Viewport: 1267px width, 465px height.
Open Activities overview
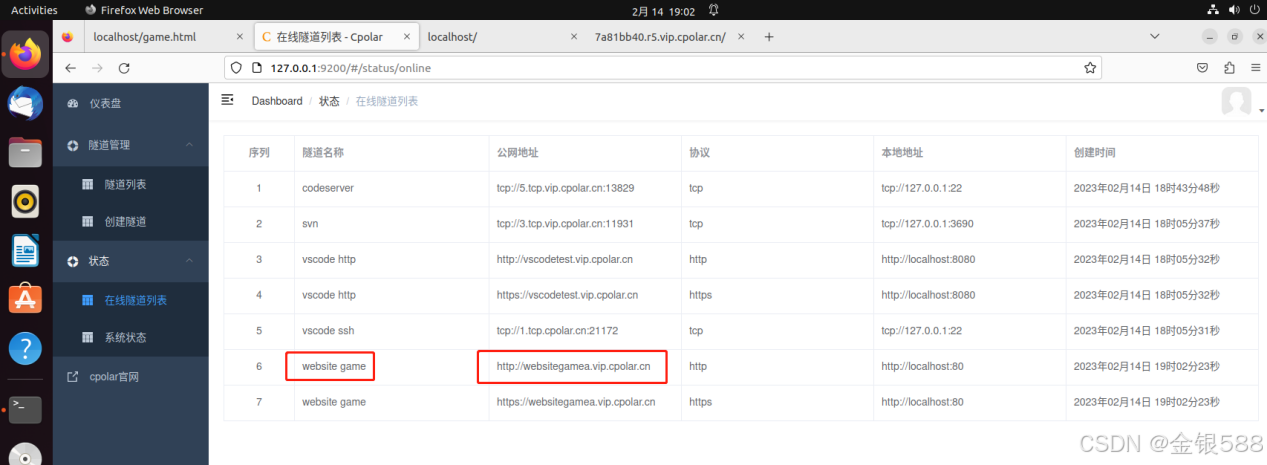pyautogui.click(x=34, y=10)
